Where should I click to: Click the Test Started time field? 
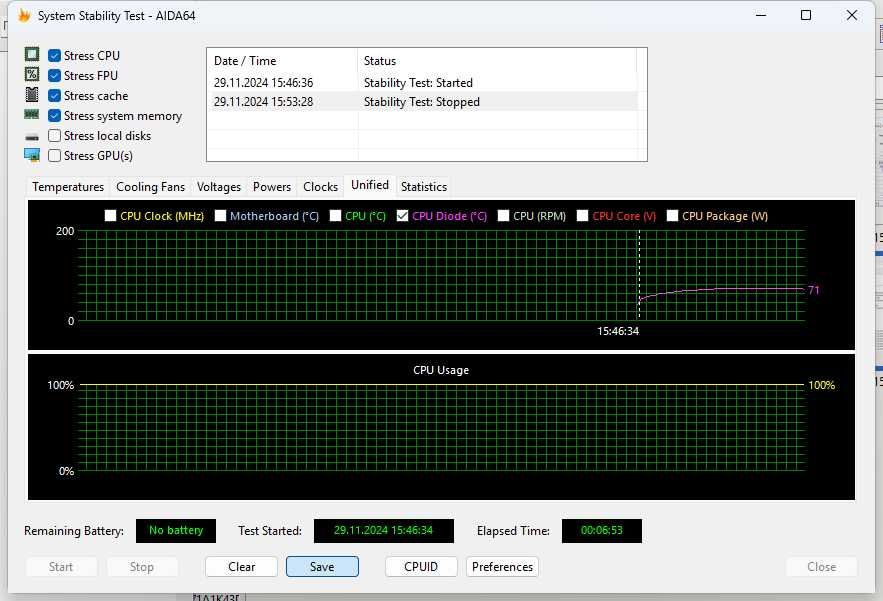[x=383, y=531]
